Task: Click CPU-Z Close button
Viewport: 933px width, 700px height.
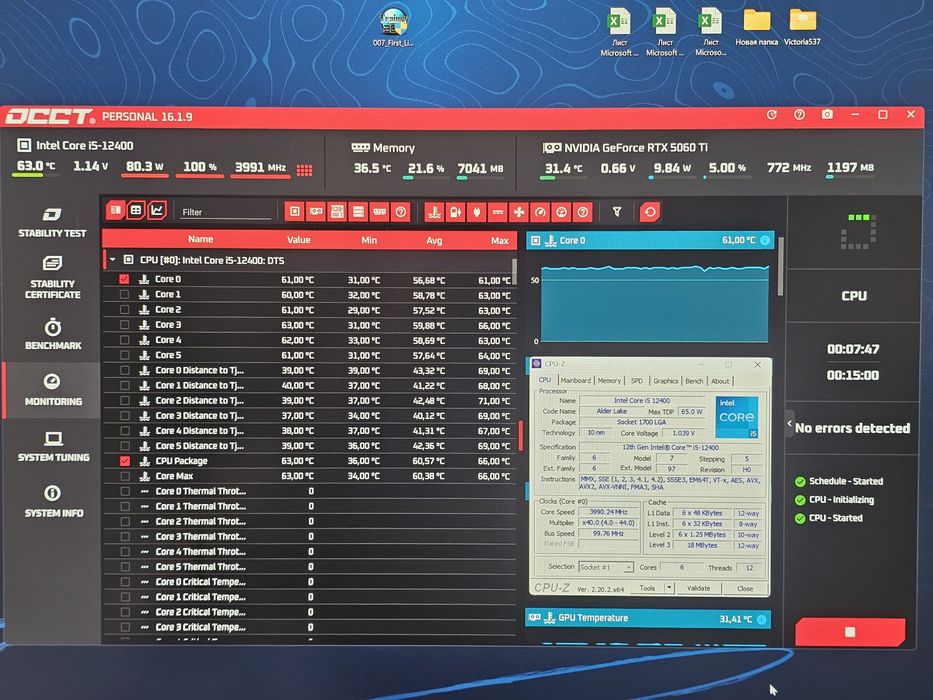Action: pyautogui.click(x=745, y=588)
